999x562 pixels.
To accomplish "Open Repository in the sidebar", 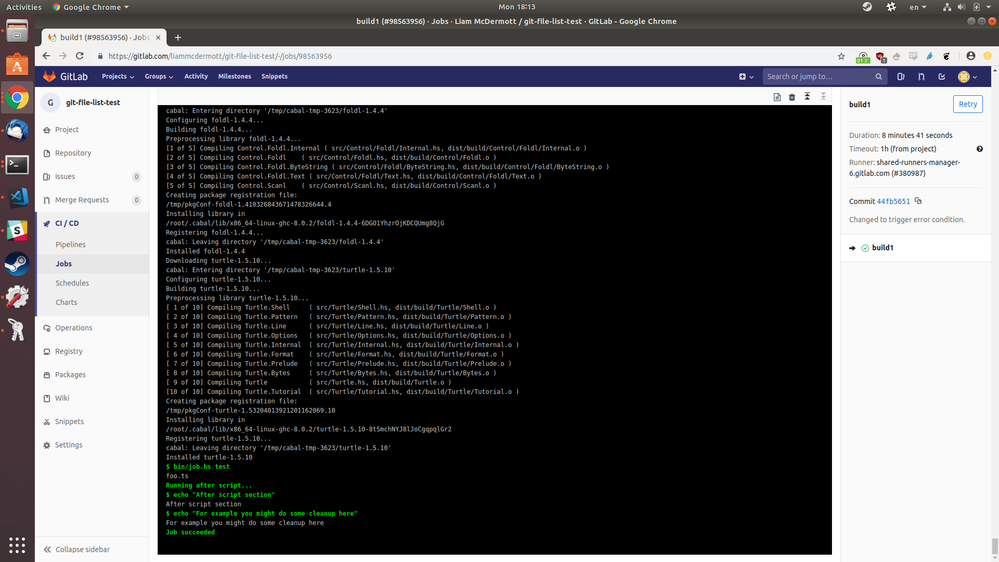I will coord(73,153).
